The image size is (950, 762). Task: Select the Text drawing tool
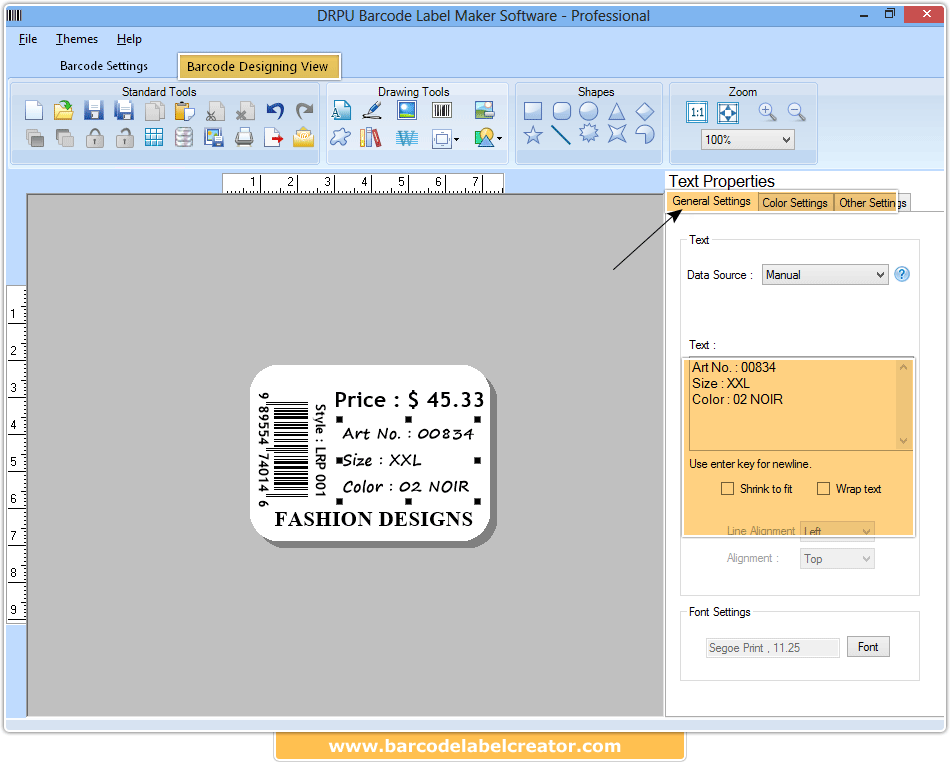click(341, 111)
